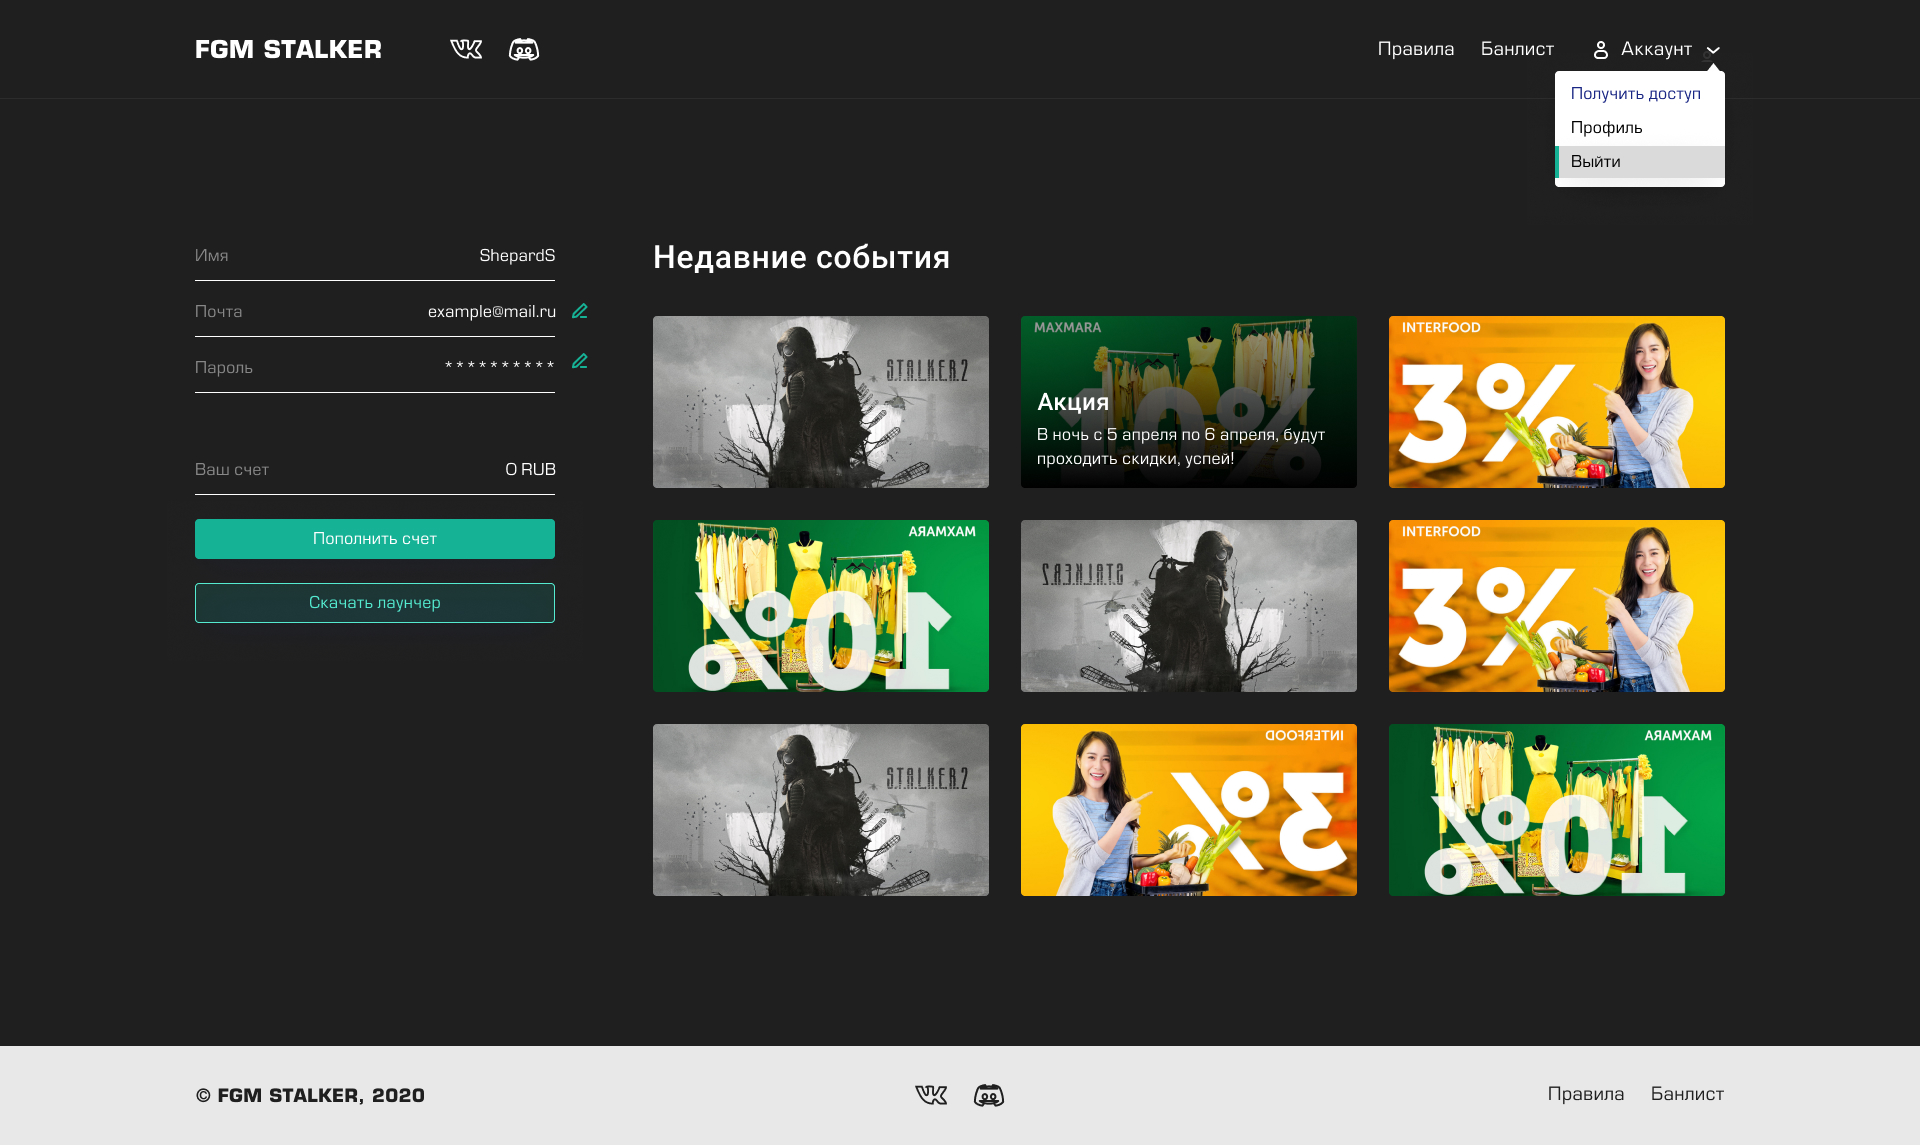Click the edit pencil next to email
Viewport: 1920px width, 1145px height.
point(580,311)
